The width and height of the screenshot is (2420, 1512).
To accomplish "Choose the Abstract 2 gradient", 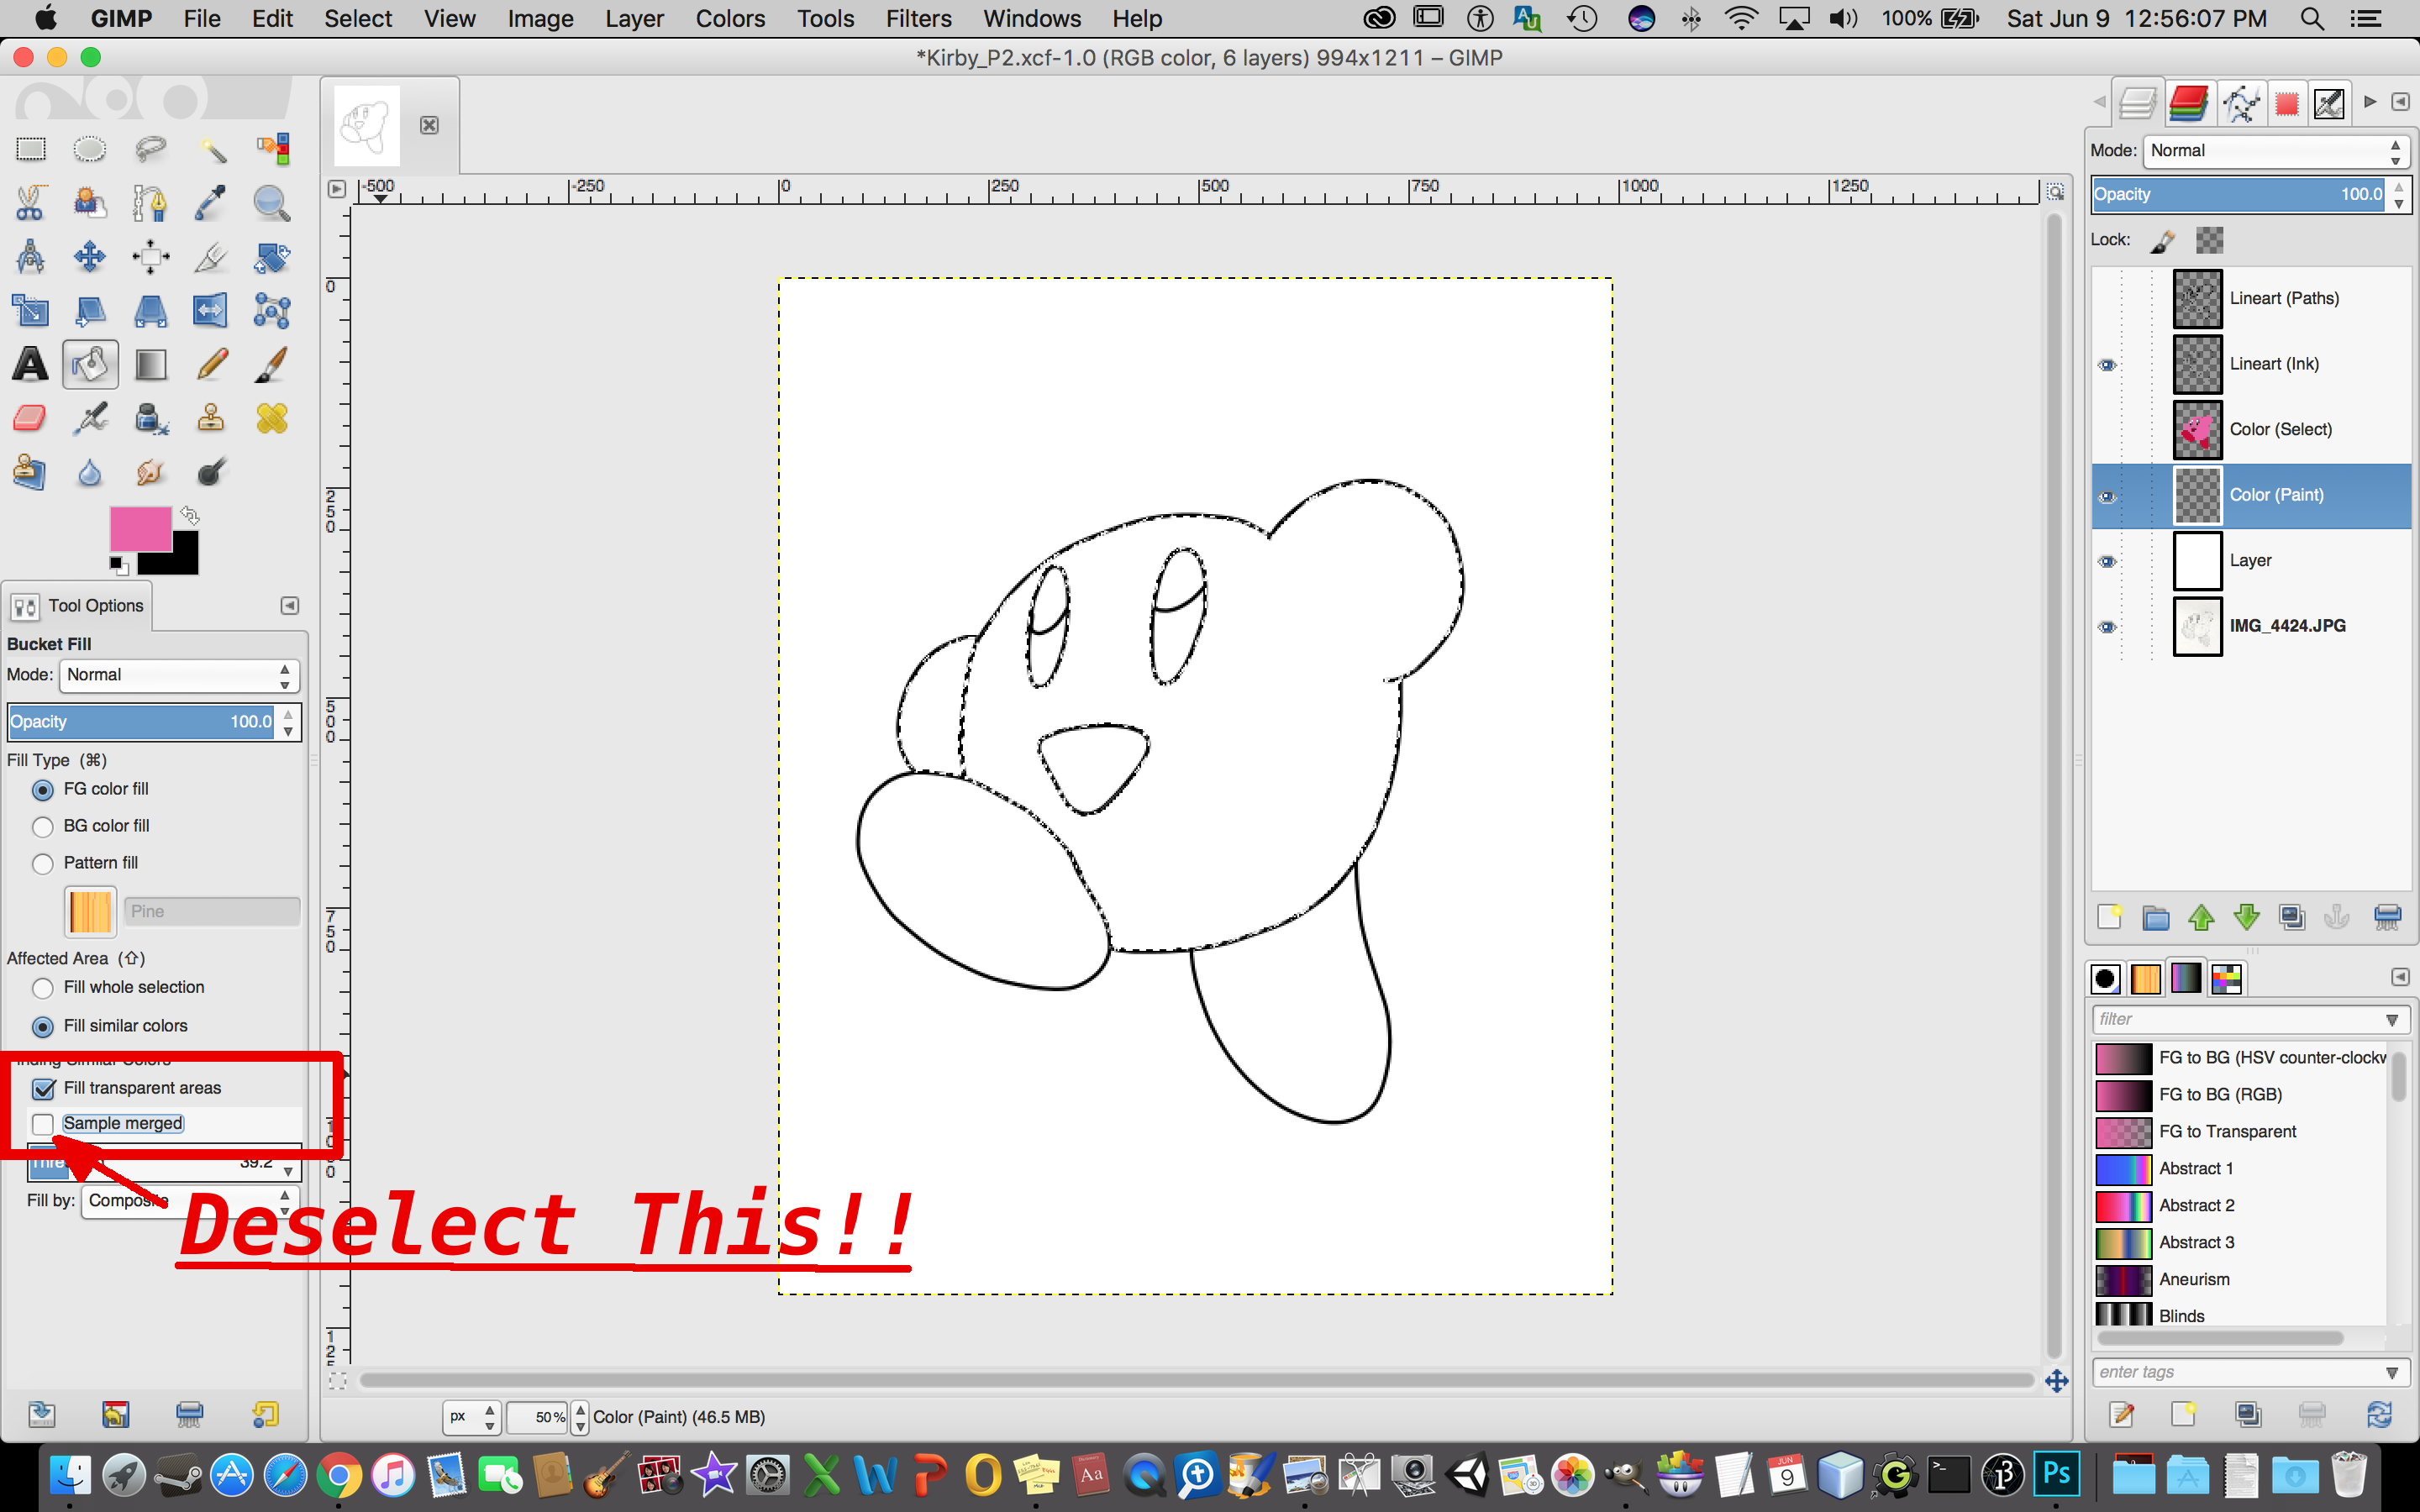I will pyautogui.click(x=2241, y=1206).
